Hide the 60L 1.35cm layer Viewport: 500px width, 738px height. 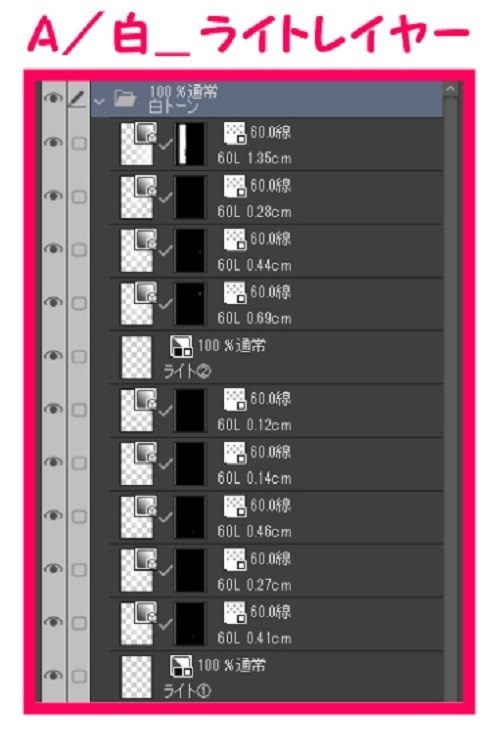click(x=53, y=142)
